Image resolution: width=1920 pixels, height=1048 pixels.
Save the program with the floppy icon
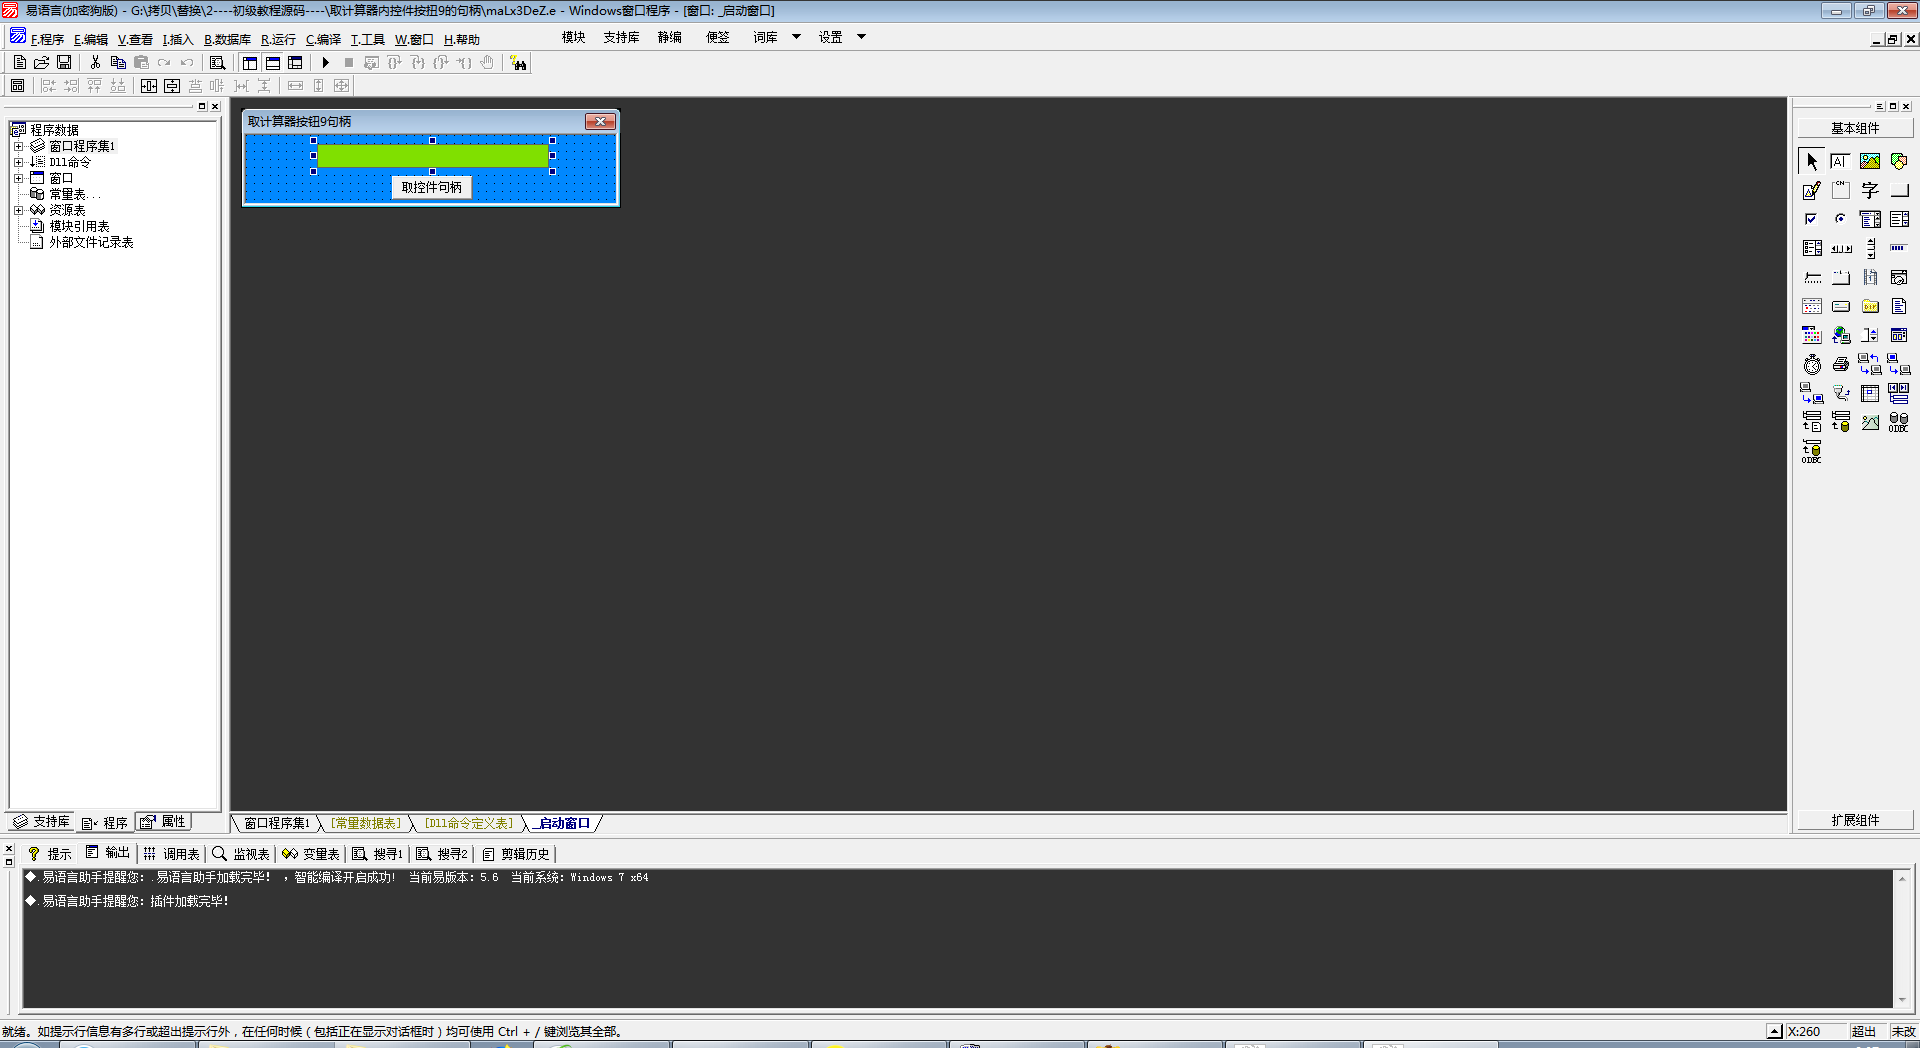coord(64,62)
